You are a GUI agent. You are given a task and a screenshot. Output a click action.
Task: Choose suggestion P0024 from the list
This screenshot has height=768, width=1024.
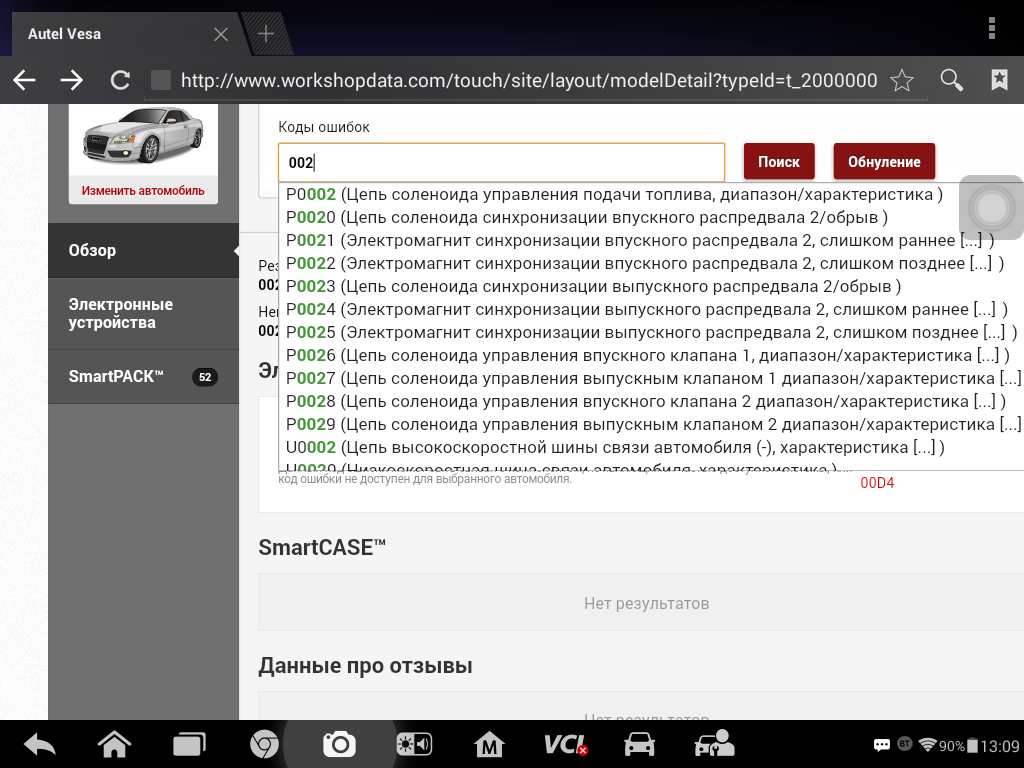point(647,309)
